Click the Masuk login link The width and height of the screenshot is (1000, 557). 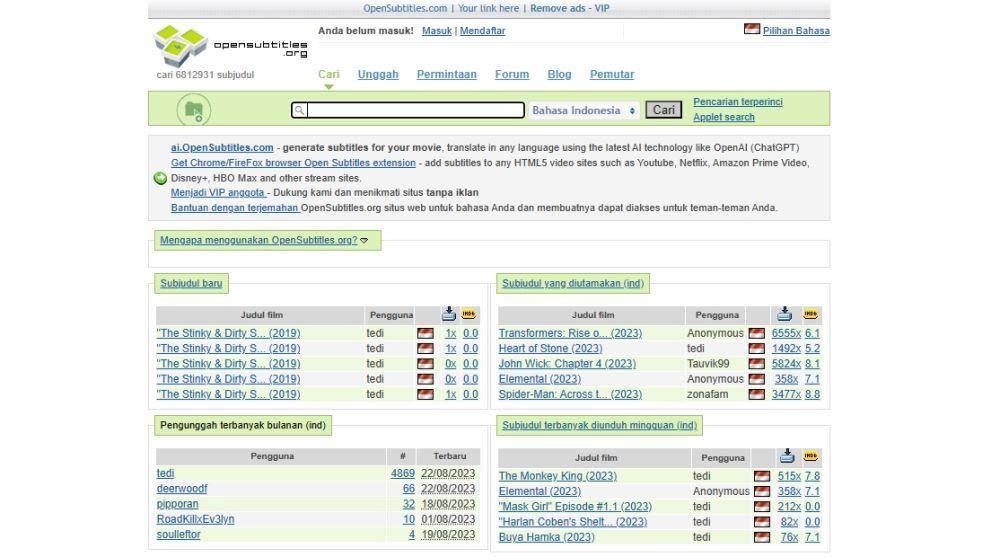(437, 31)
